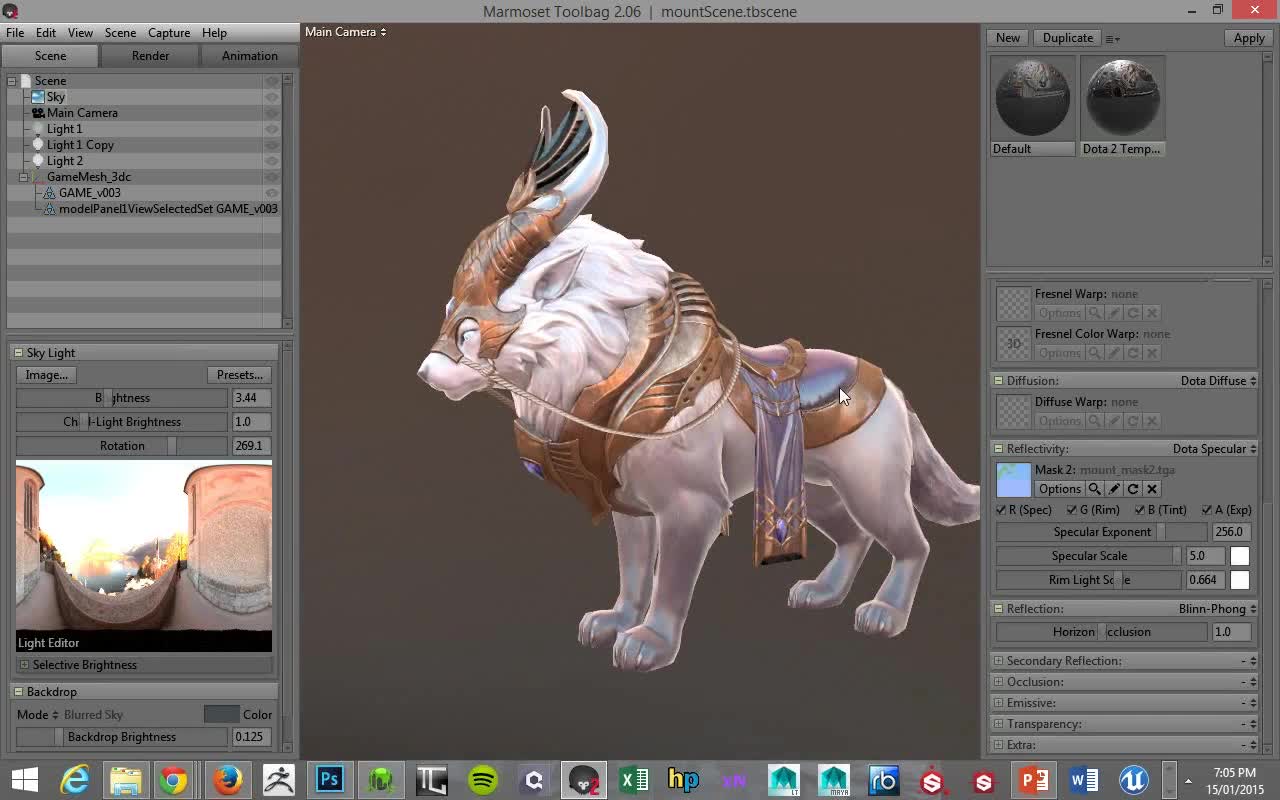Select the Light 1 Copy bulb icon
Screen dimensions: 1280x800
[x=38, y=145]
